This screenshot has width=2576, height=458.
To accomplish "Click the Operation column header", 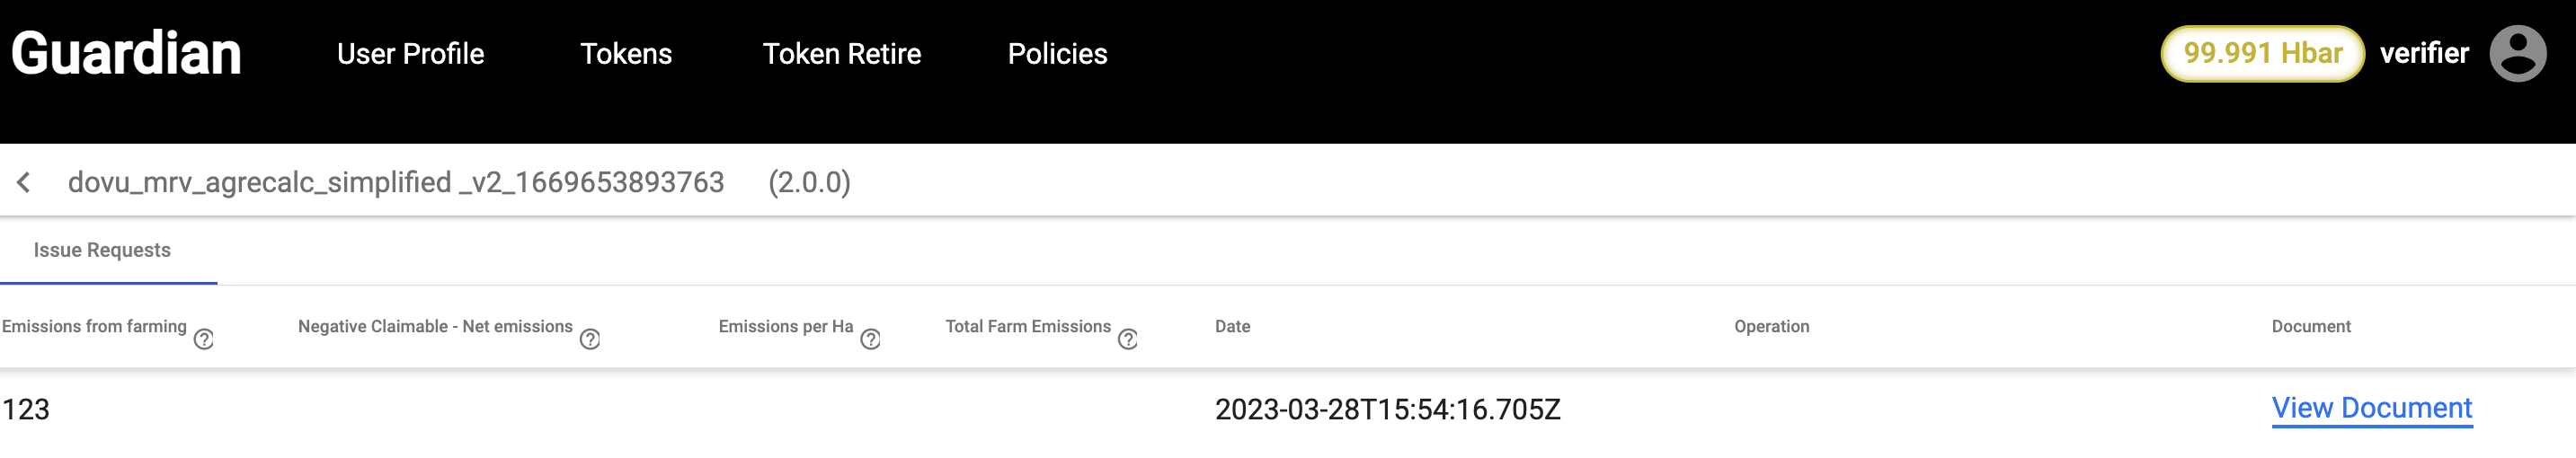I will coord(1771,326).
